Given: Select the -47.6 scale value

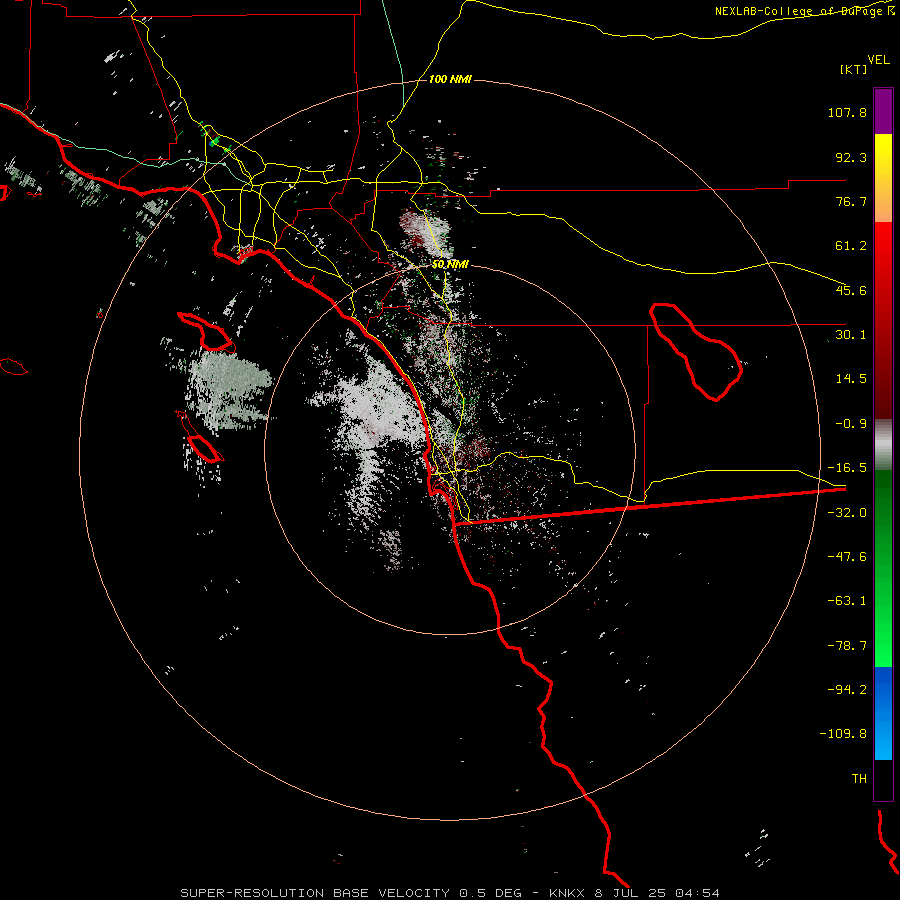Looking at the screenshot, I should [847, 557].
